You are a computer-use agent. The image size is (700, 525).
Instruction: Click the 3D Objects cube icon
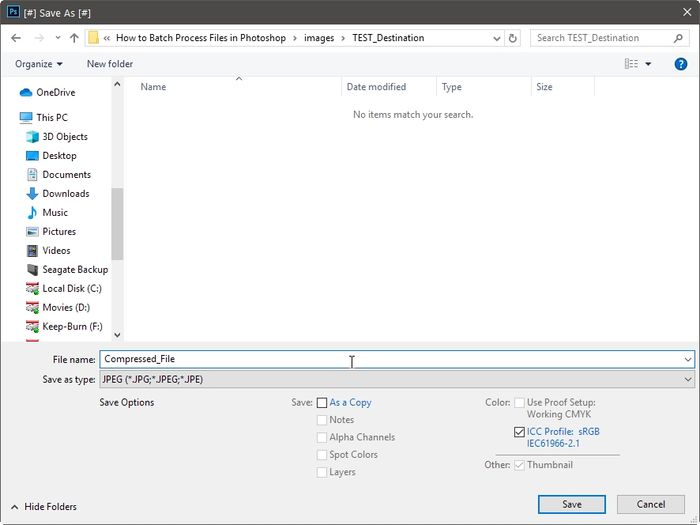pos(32,137)
